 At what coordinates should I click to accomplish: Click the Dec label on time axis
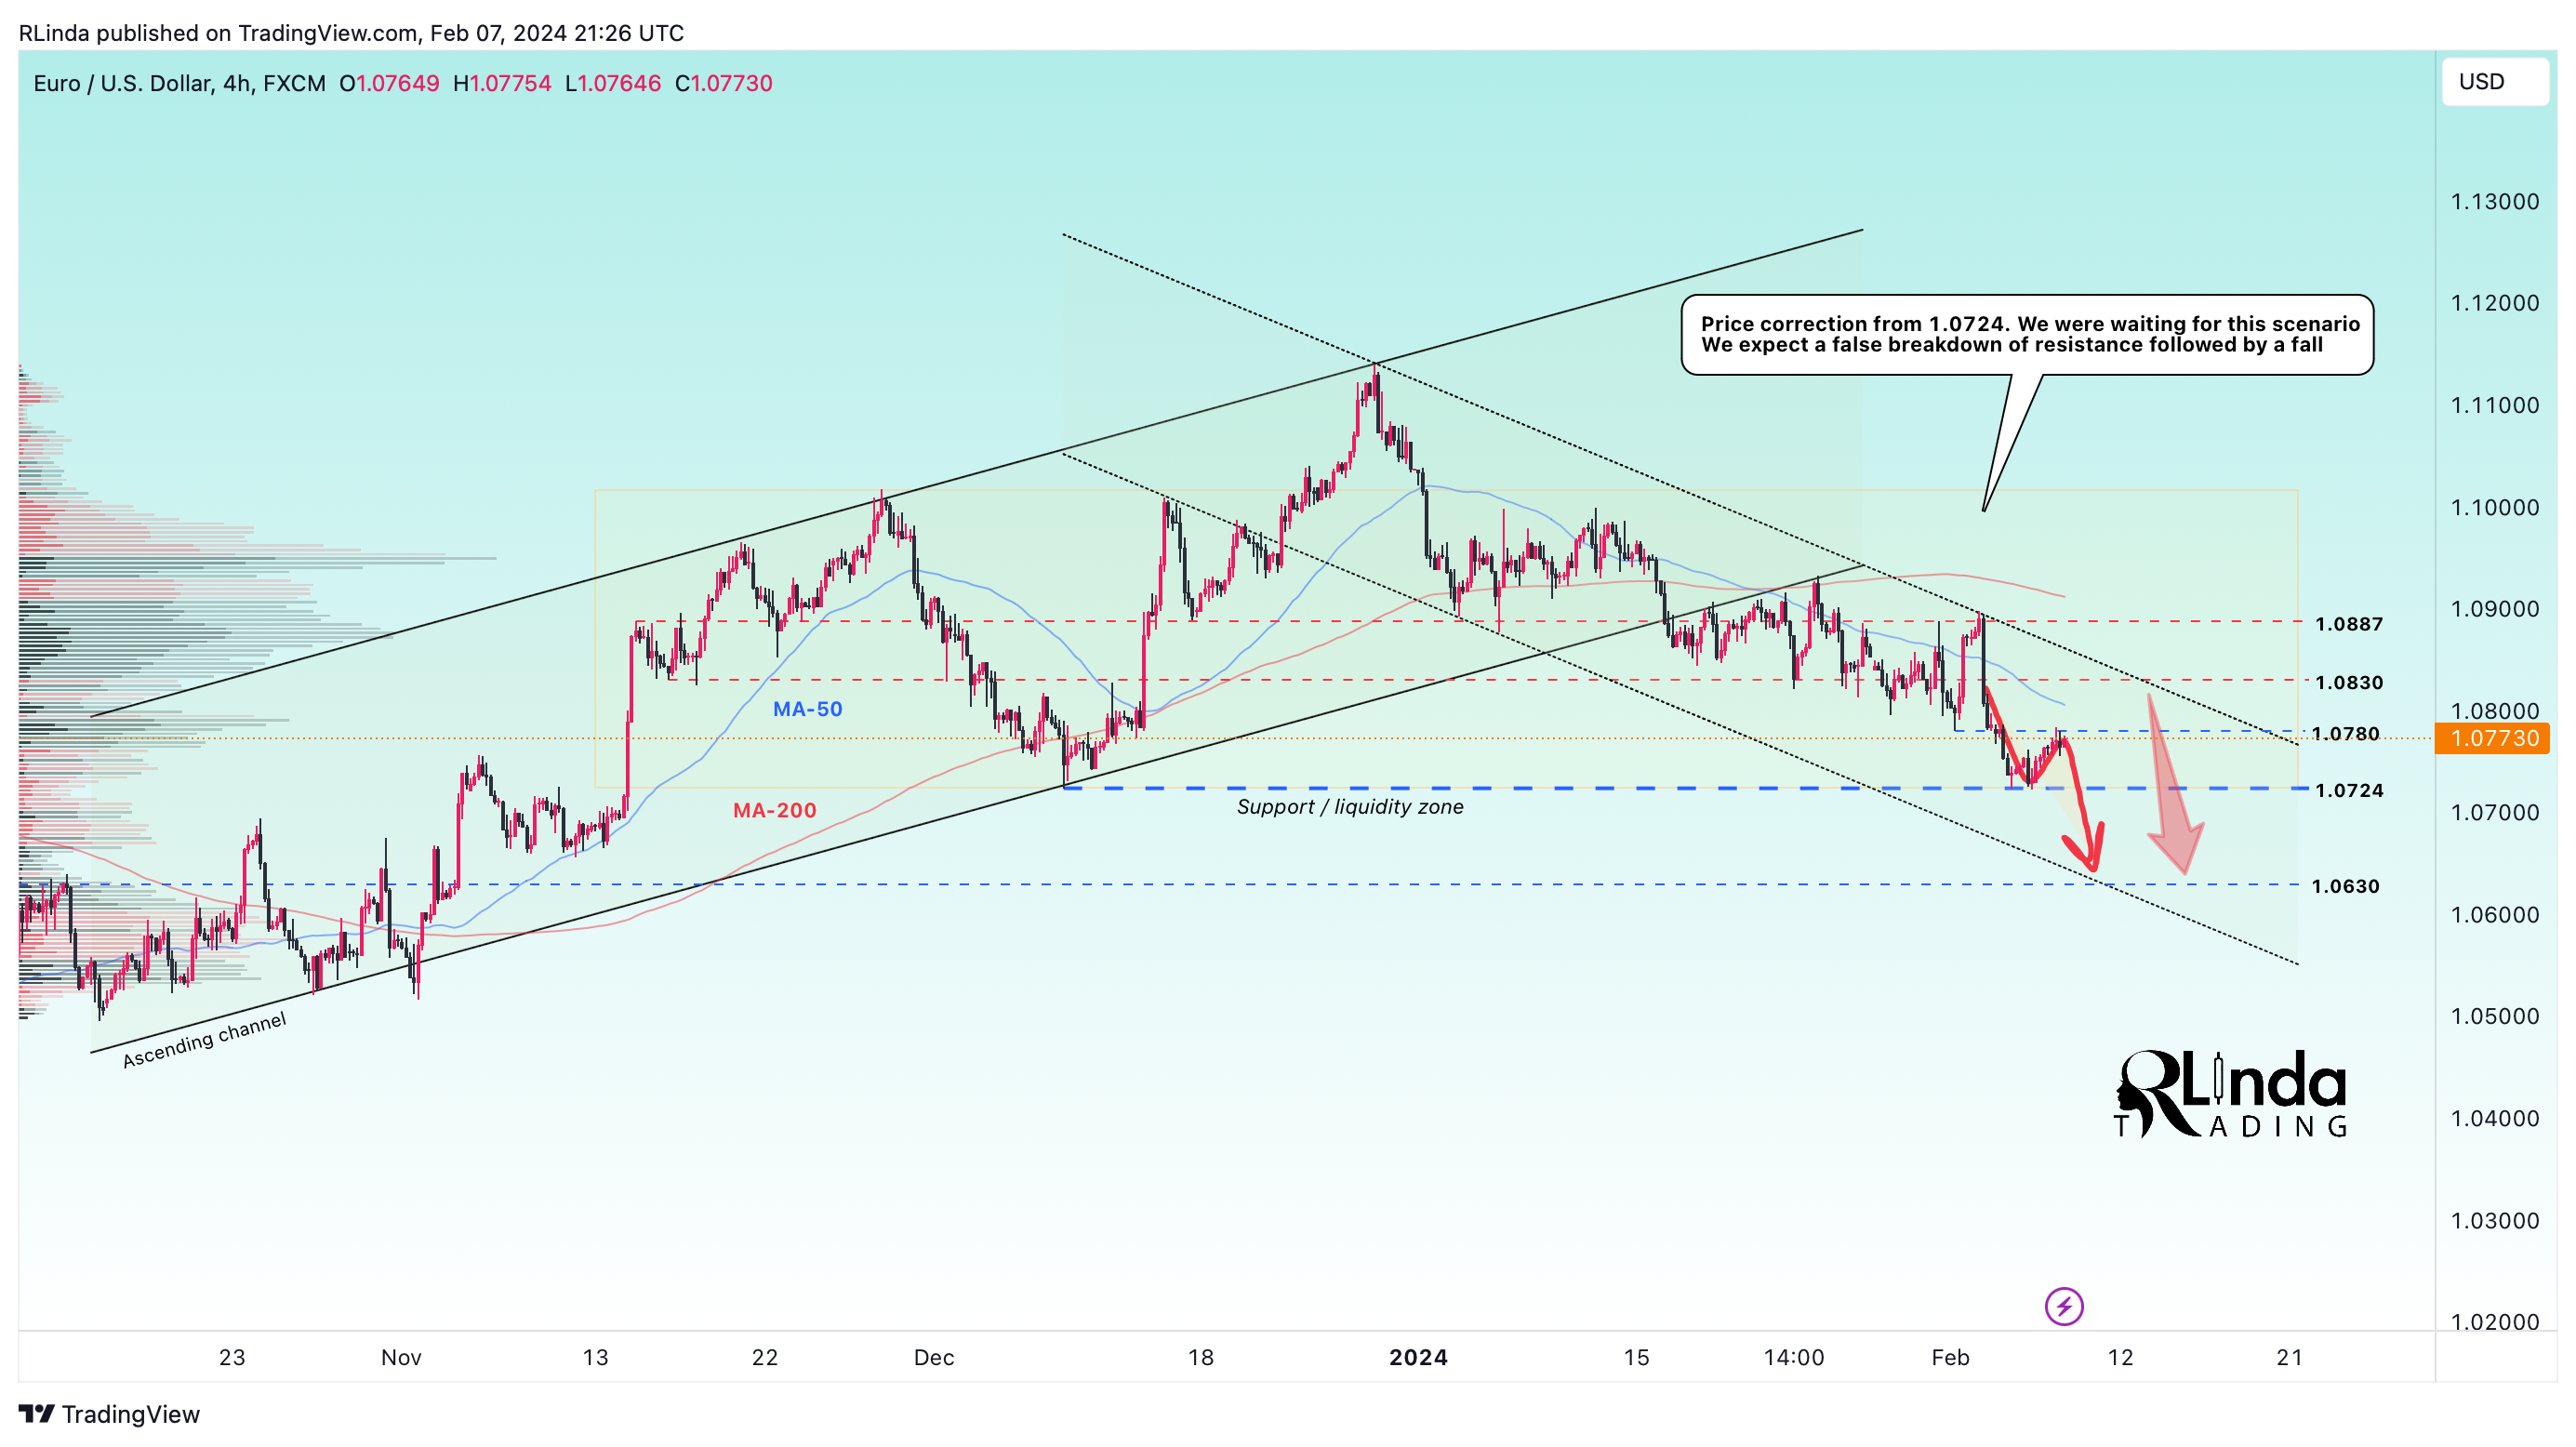[x=934, y=1357]
